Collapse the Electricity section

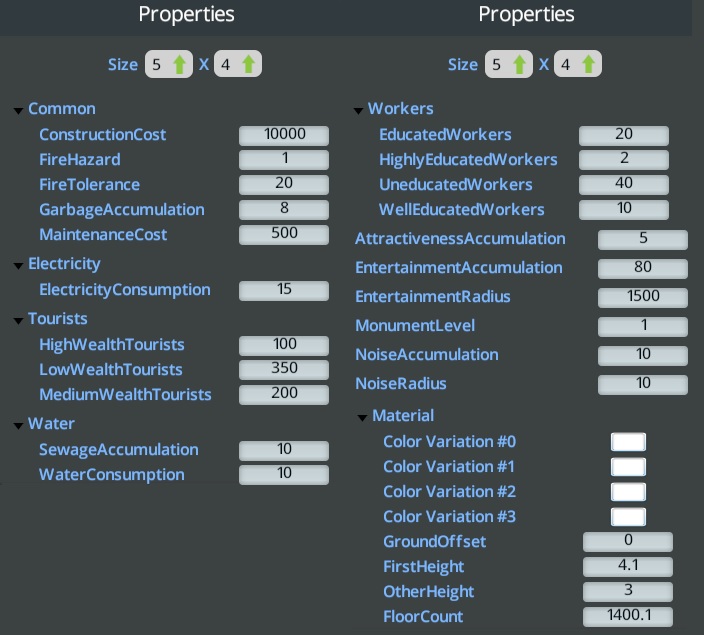(x=19, y=265)
